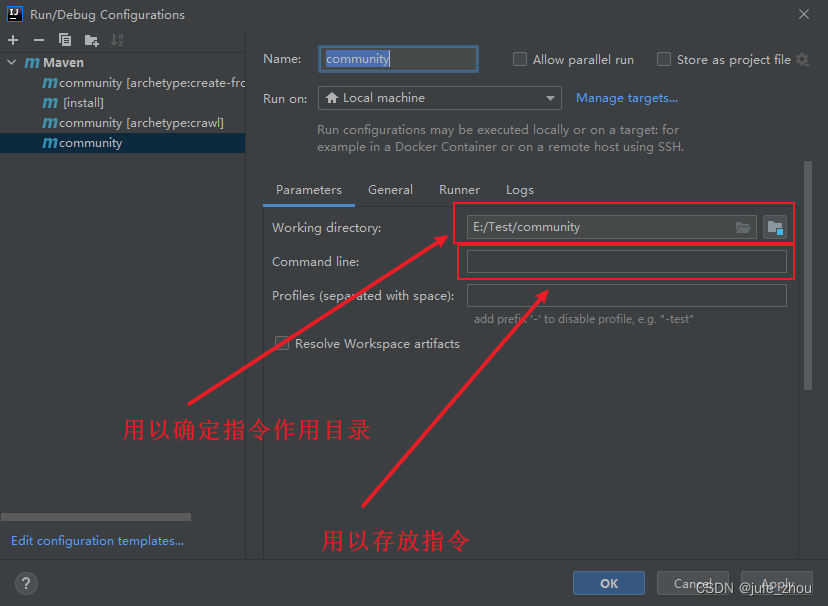Screen dimensions: 828x606
Task: Open the Run on Local machine dropdown
Action: [439, 98]
